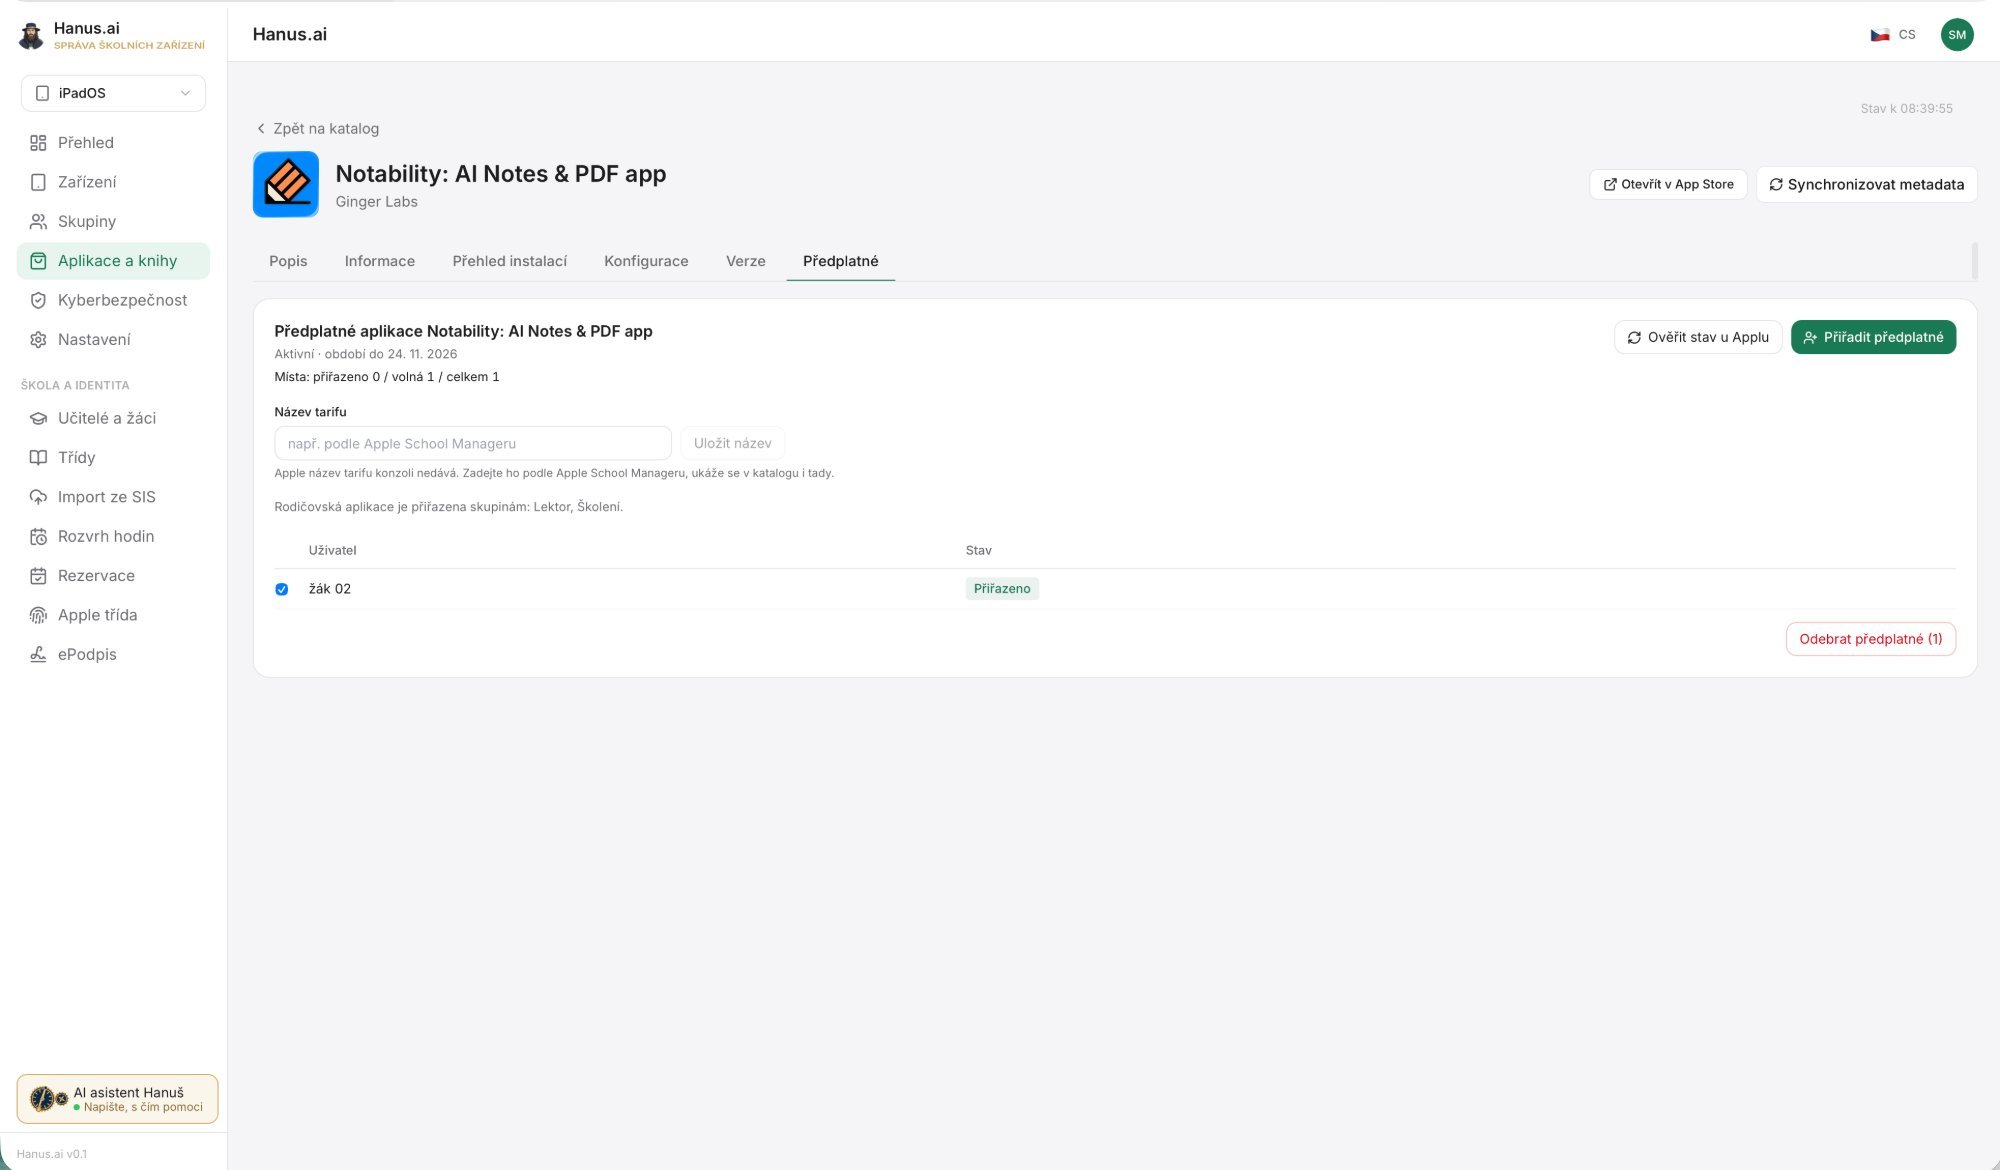
Task: Click the Stav column header
Action: pyautogui.click(x=979, y=551)
